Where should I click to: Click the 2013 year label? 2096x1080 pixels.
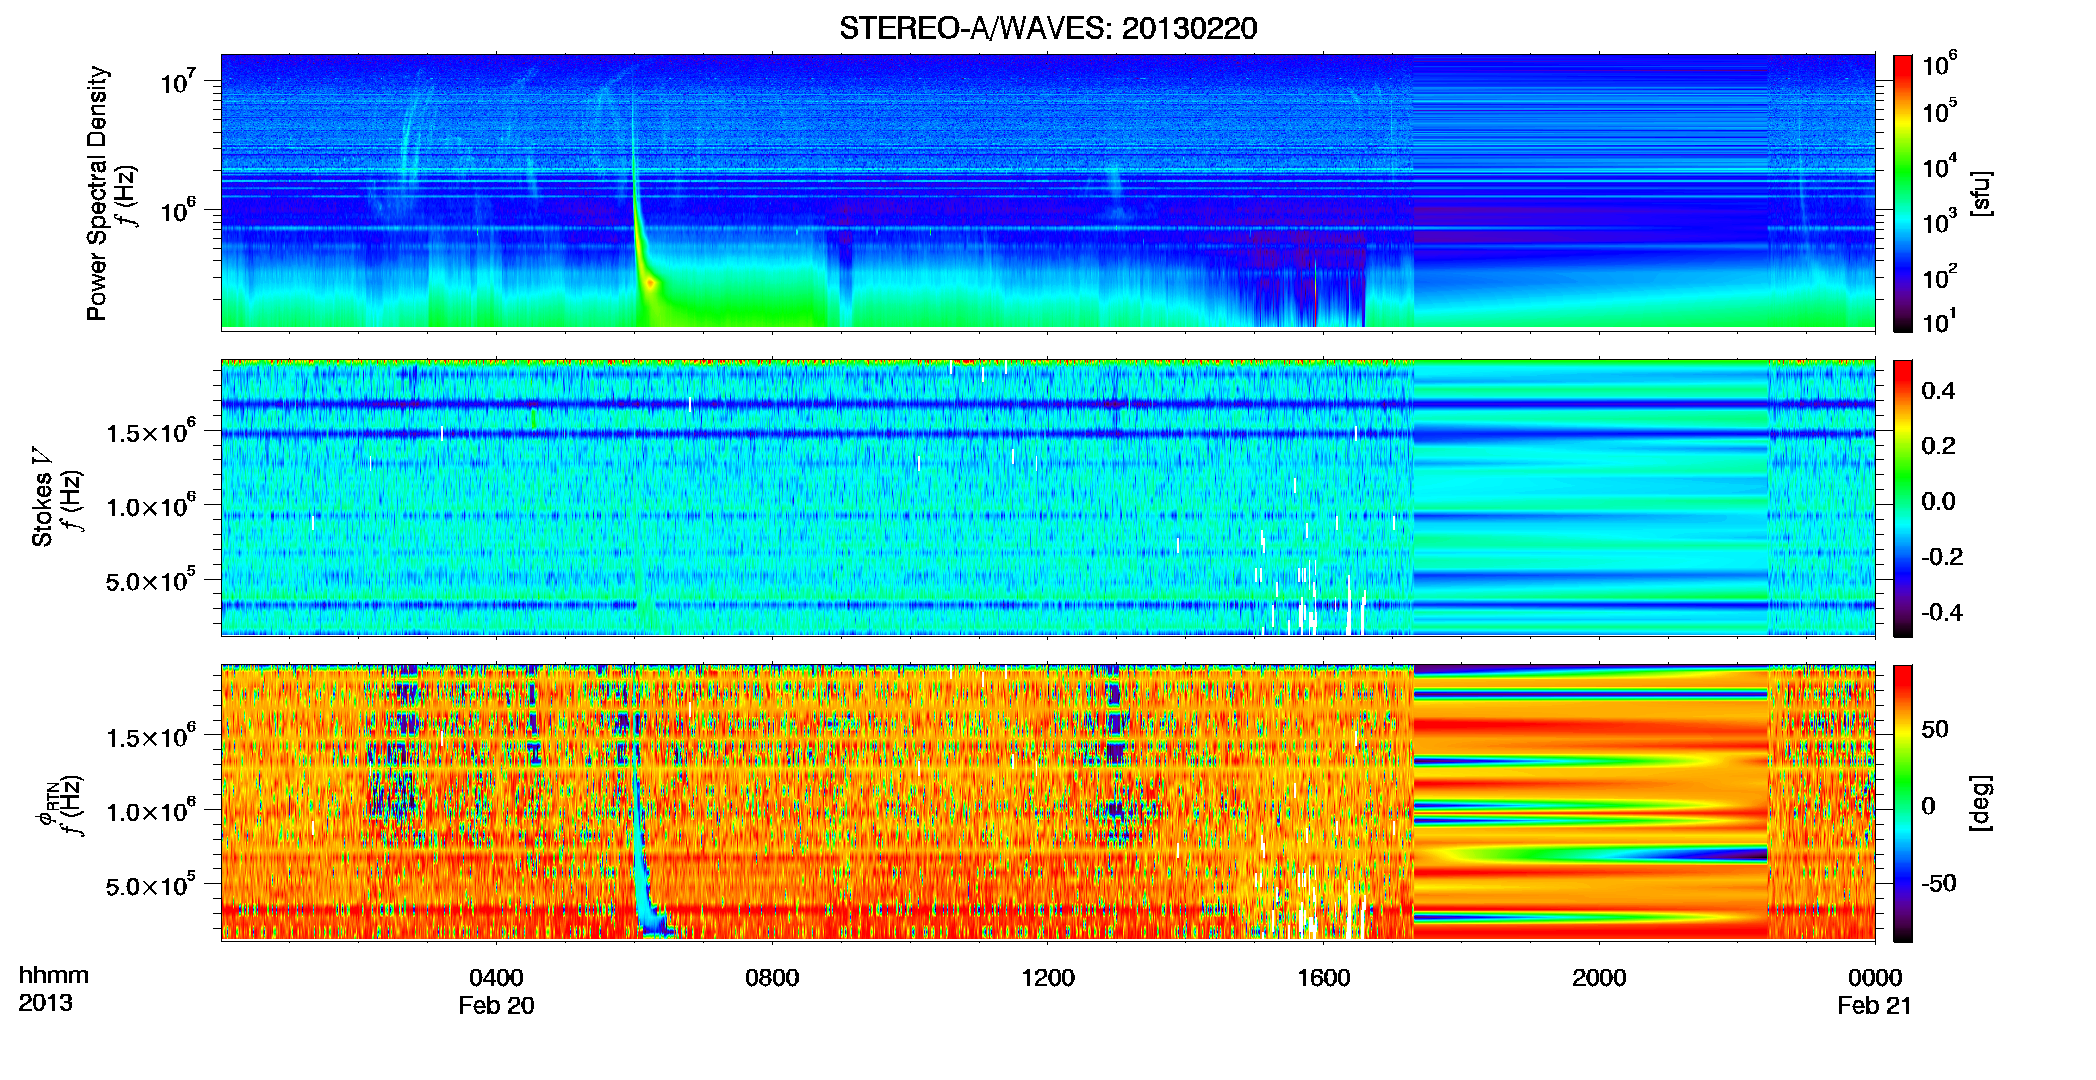click(45, 1002)
